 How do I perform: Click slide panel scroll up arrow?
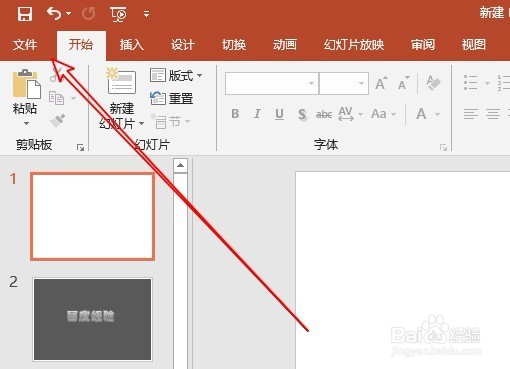(180, 165)
